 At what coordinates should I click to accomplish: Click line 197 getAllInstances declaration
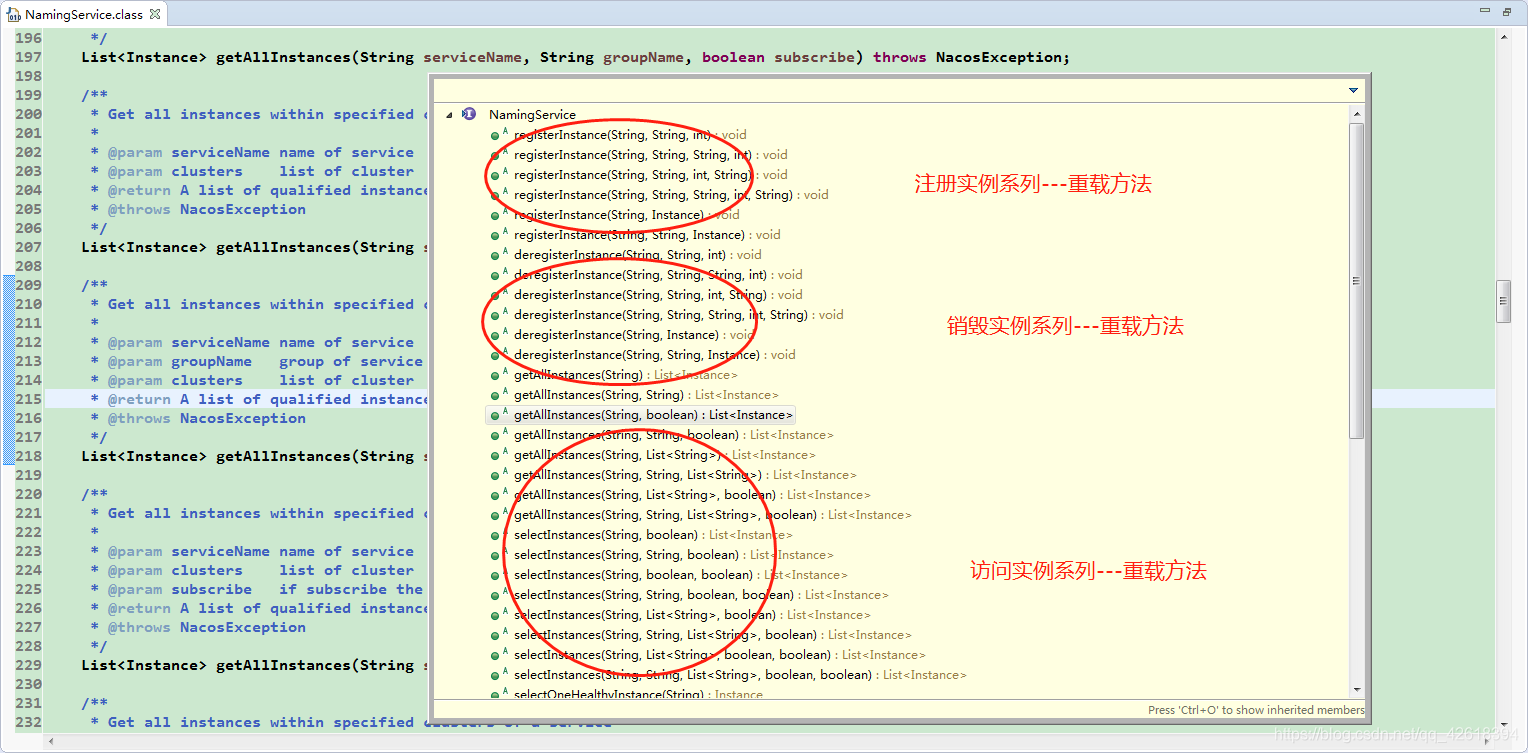(x=576, y=57)
